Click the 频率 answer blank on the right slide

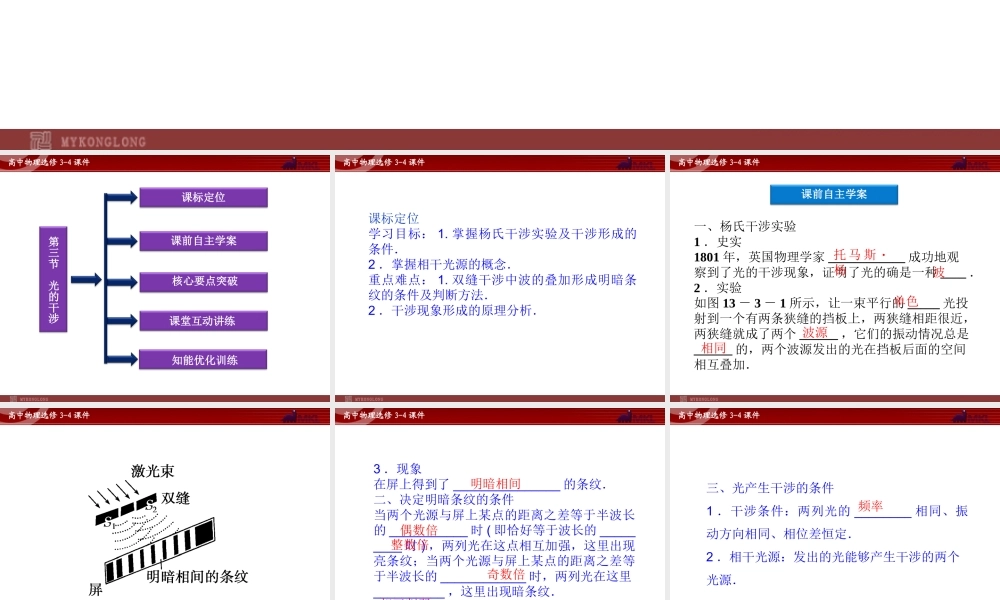pos(868,507)
